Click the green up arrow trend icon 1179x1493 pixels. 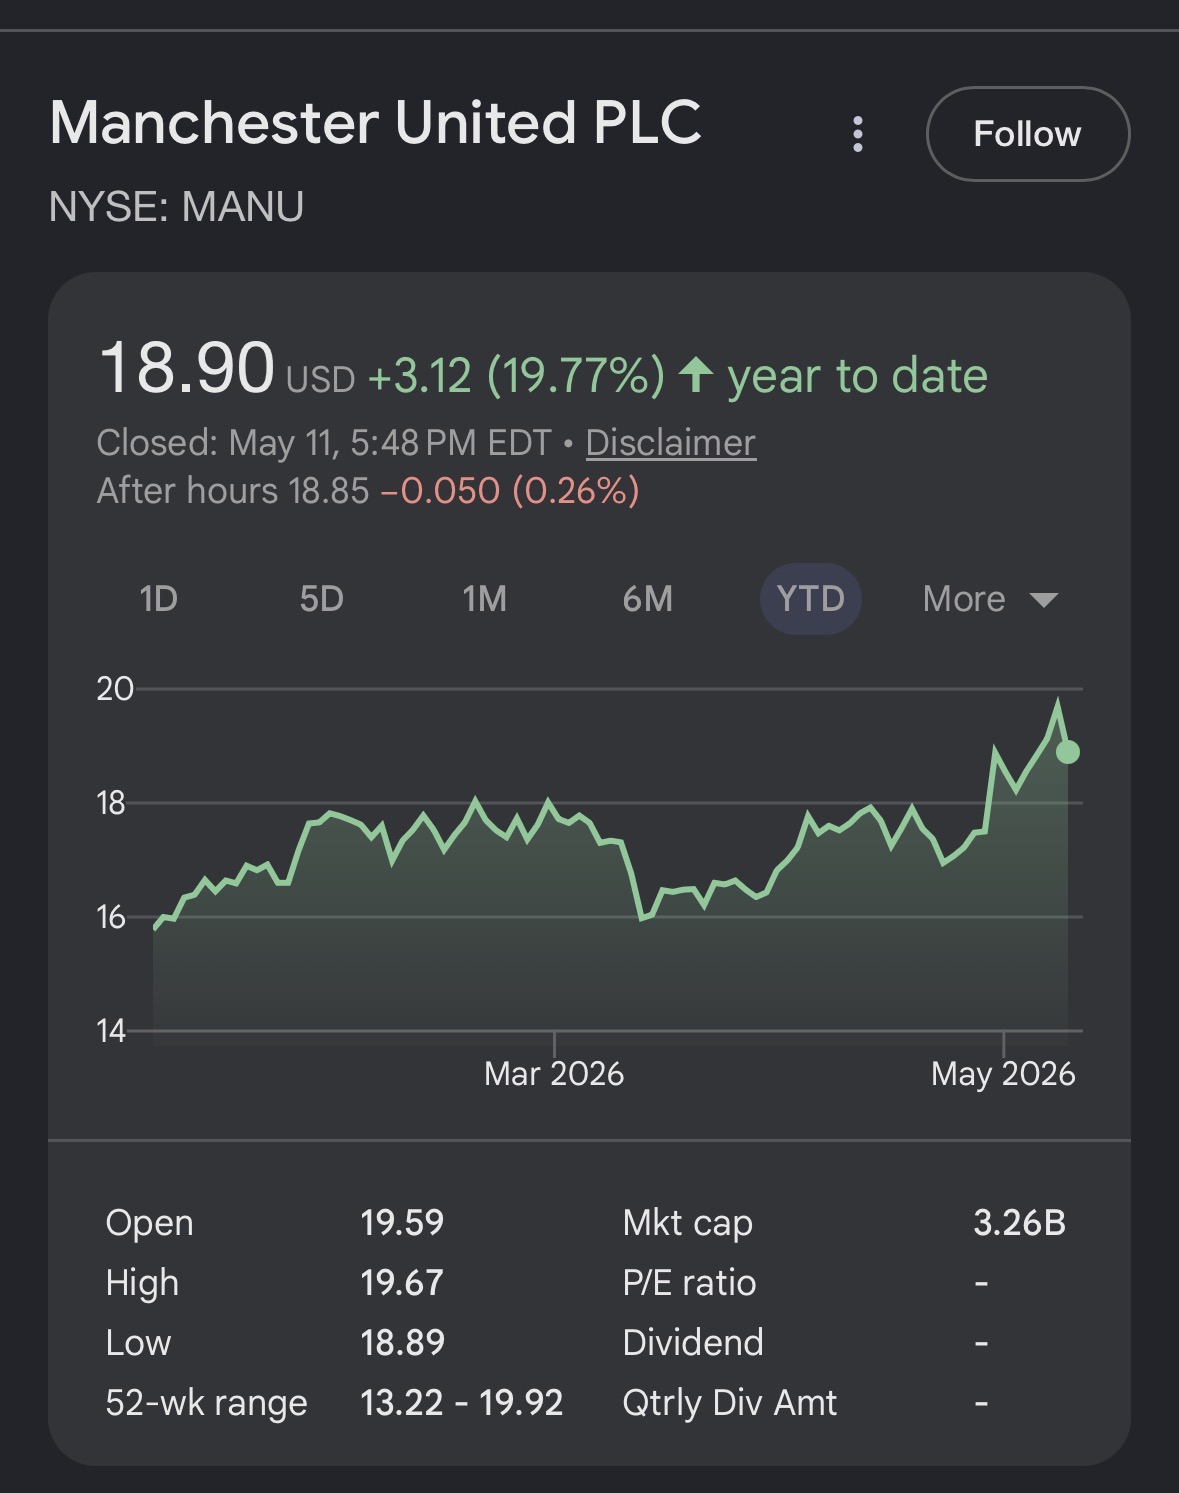[696, 376]
